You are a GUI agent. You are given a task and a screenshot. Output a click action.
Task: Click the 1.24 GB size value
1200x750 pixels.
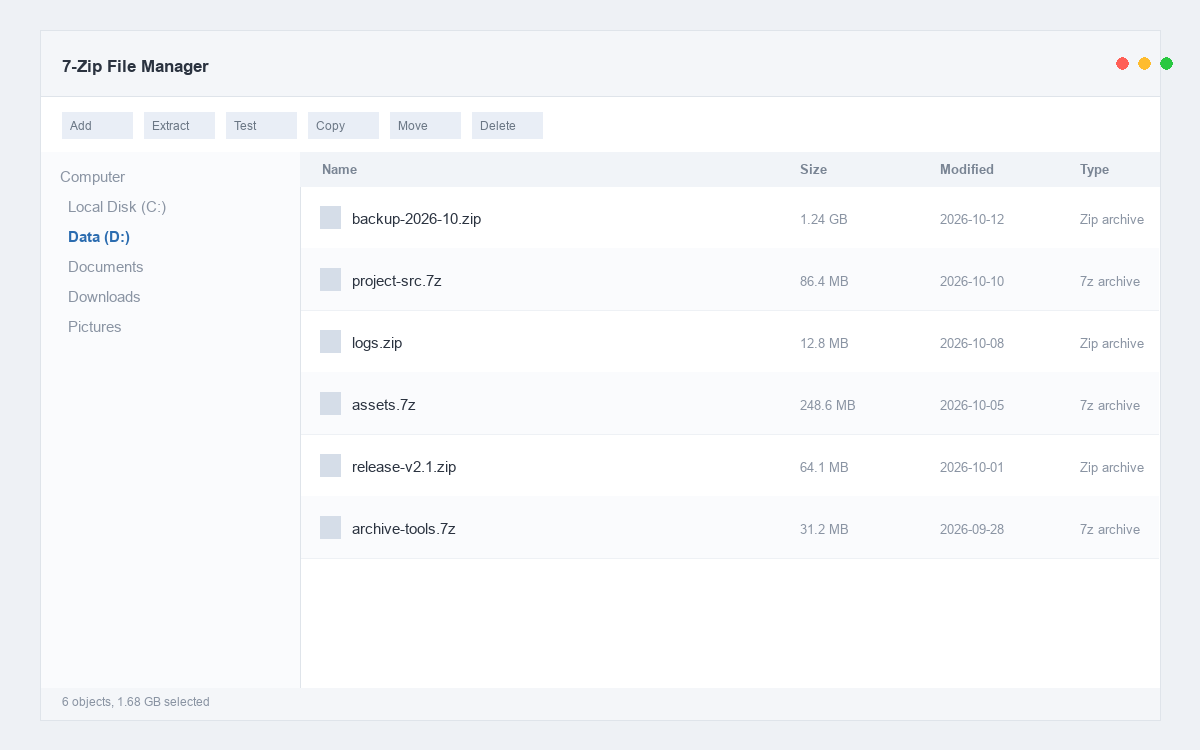click(x=823, y=219)
